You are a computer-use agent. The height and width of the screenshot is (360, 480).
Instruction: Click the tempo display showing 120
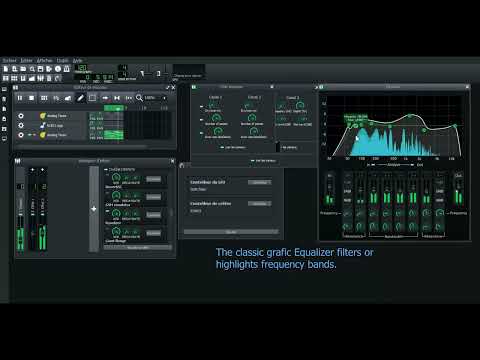(81, 68)
